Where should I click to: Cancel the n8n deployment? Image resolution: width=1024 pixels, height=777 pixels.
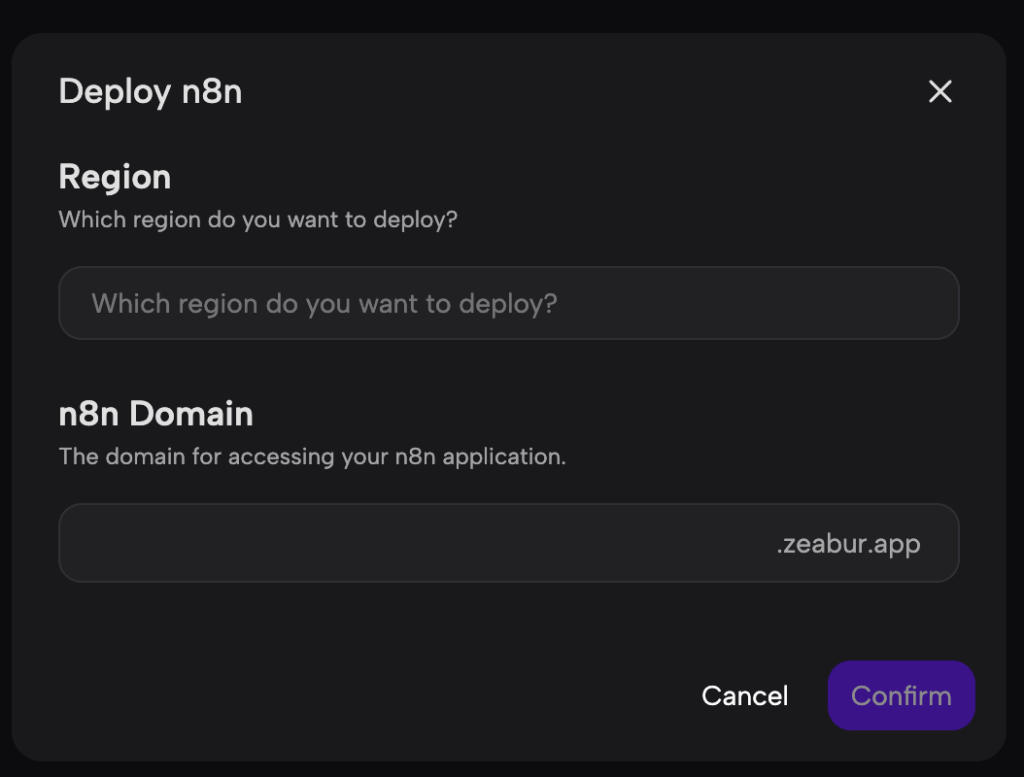pos(744,695)
